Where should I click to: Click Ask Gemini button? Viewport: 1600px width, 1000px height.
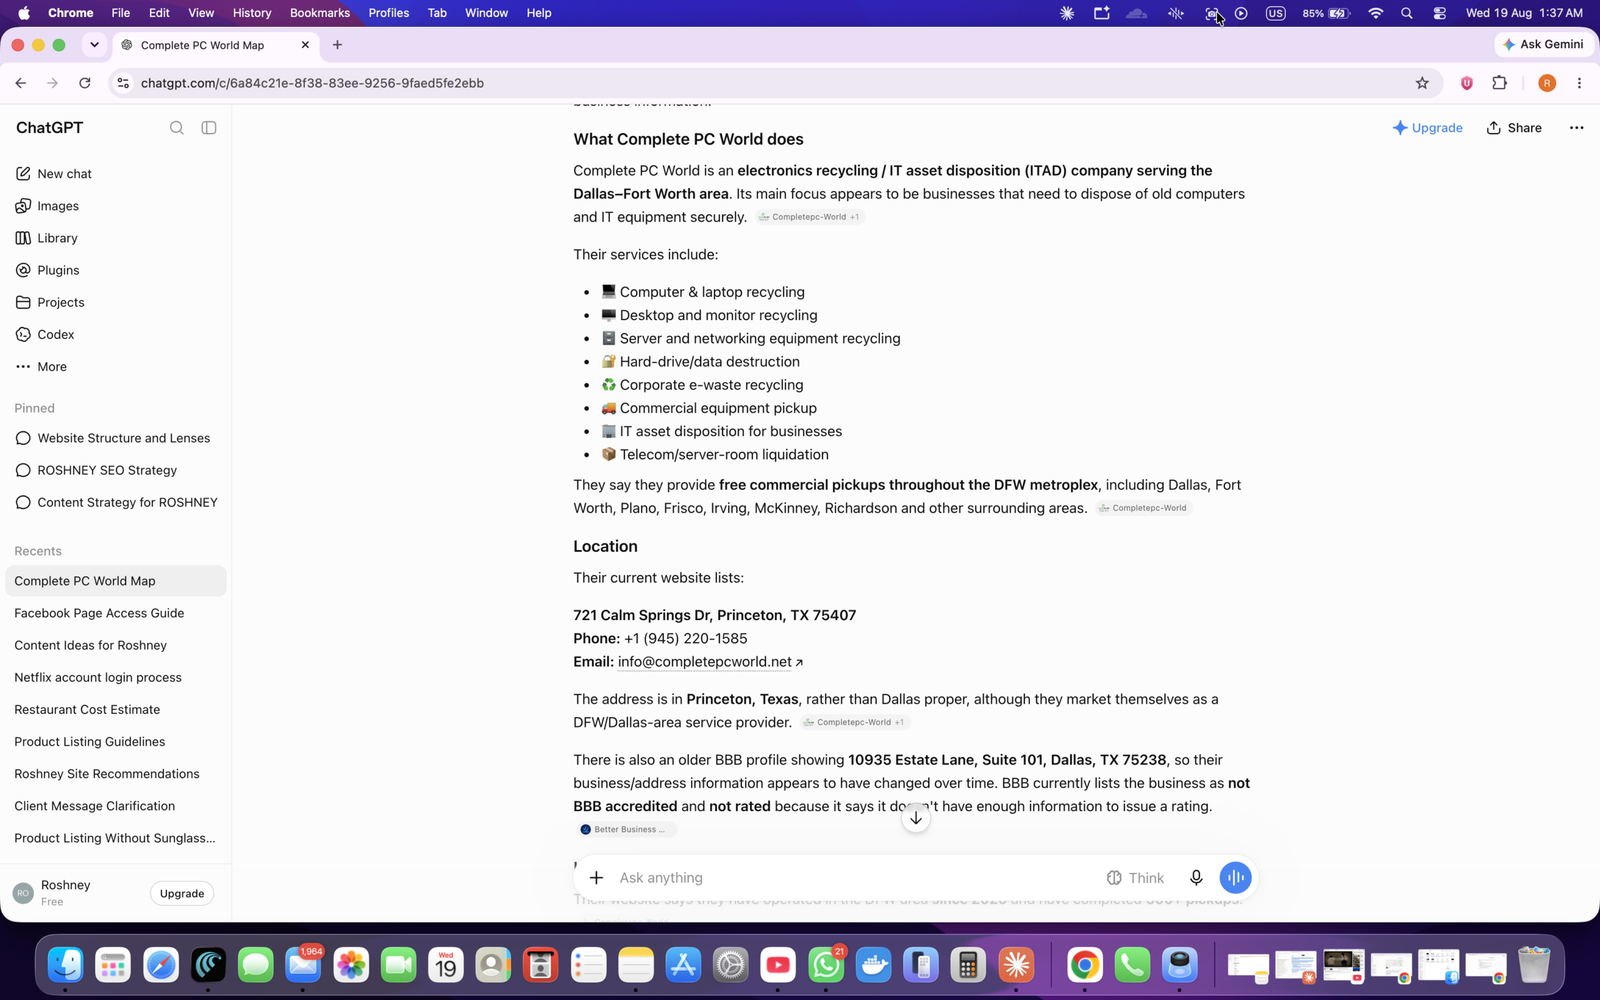coord(1543,44)
